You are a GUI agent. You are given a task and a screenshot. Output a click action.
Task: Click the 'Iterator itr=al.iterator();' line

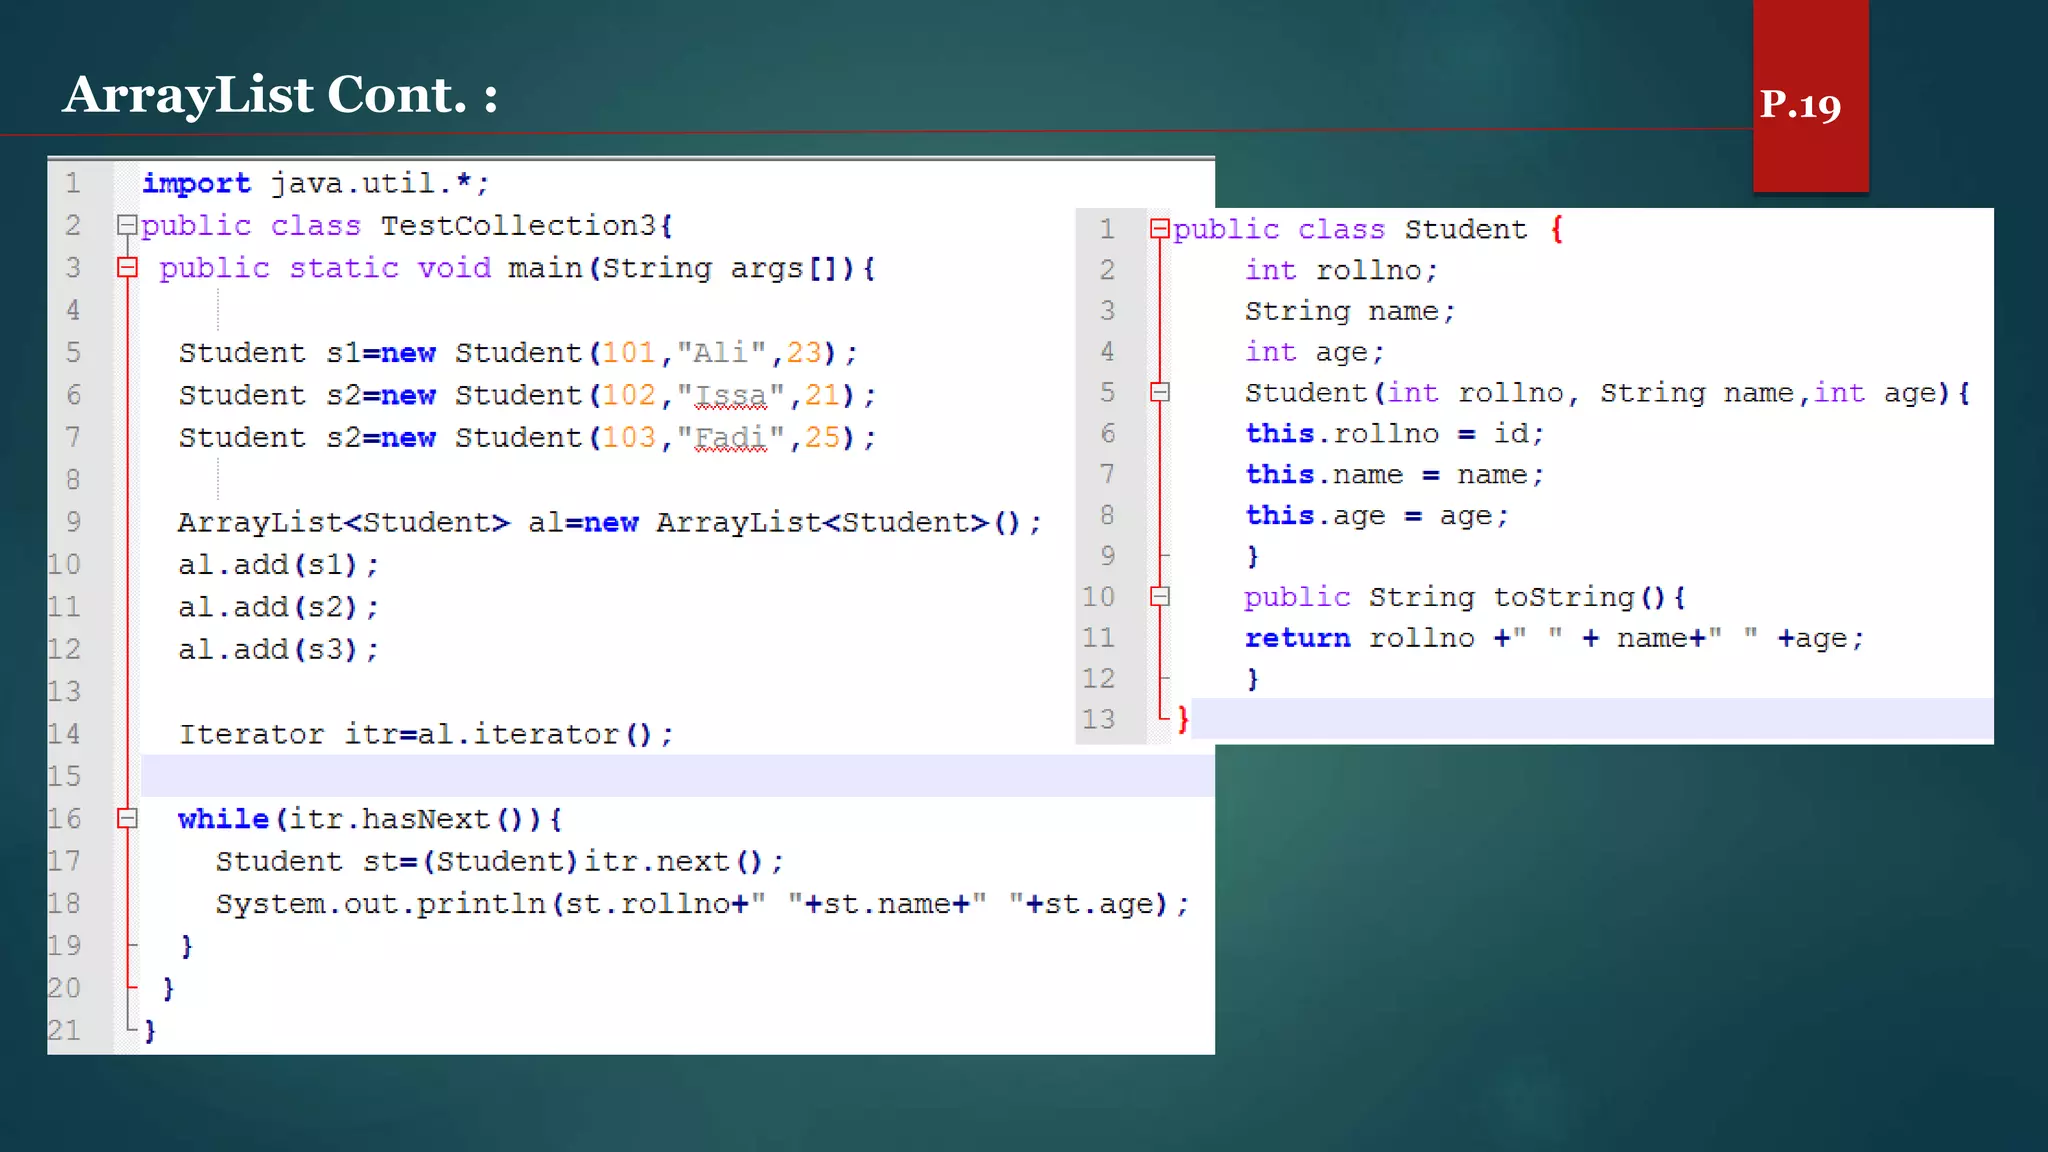point(426,734)
